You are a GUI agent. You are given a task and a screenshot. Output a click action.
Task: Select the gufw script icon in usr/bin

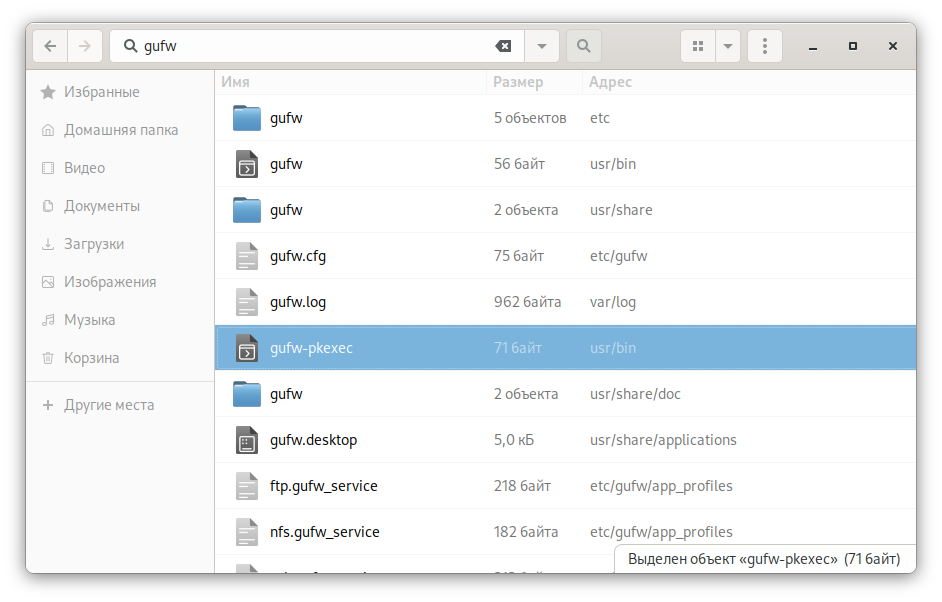coord(247,164)
